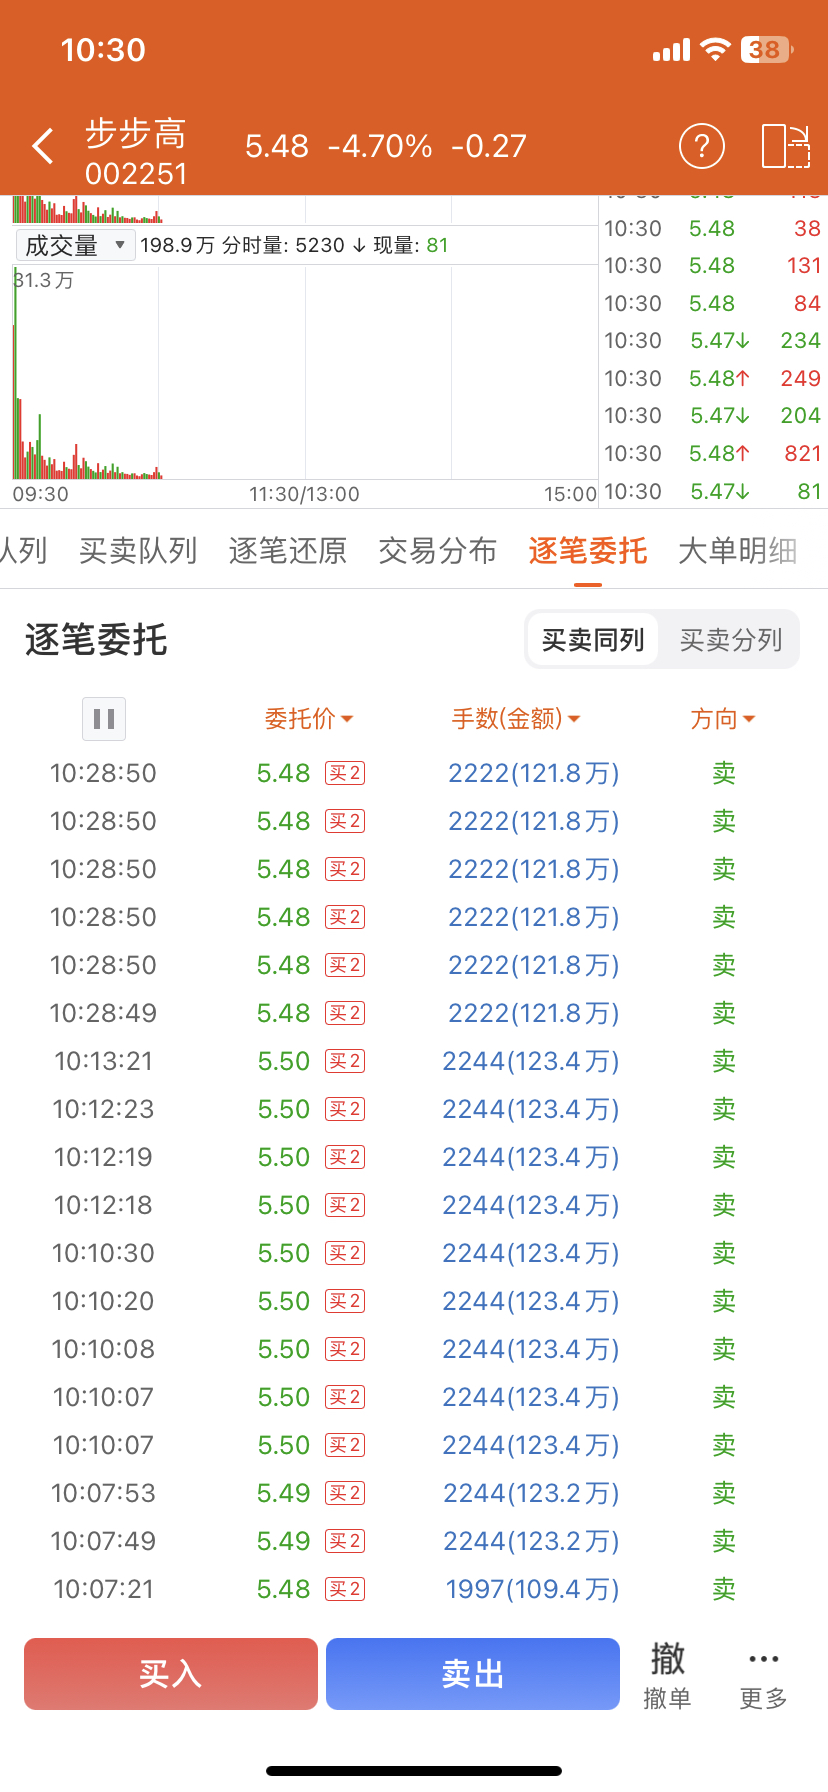Tap the 逐笔委托 section heading
Screen dimensions: 828x1792
(96, 639)
